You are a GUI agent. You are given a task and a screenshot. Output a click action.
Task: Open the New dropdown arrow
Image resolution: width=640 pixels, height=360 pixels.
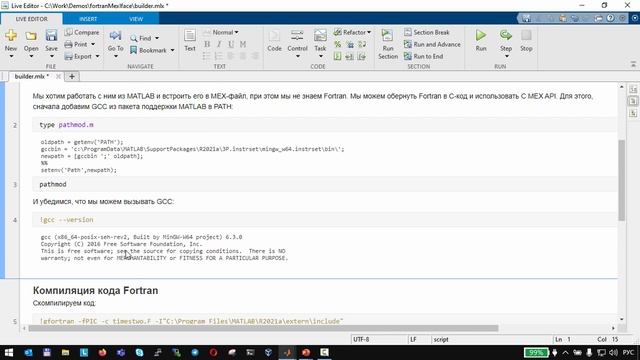click(11, 56)
